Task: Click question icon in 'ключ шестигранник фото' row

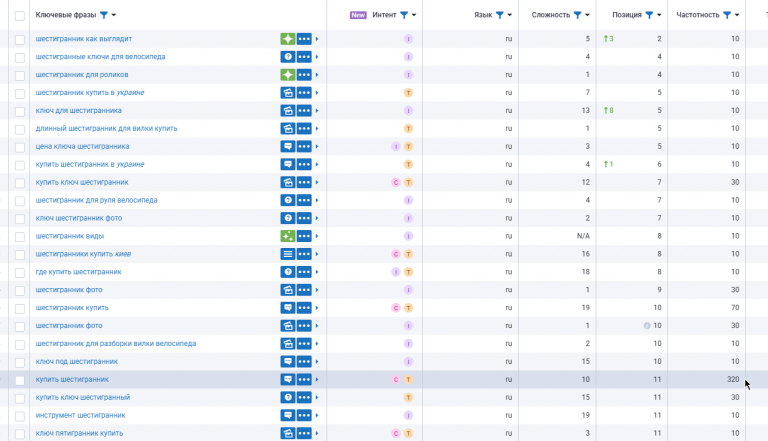Action: 288,218
